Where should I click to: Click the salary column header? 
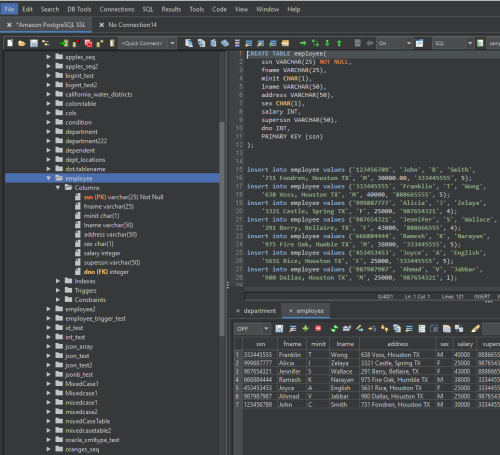click(x=465, y=344)
